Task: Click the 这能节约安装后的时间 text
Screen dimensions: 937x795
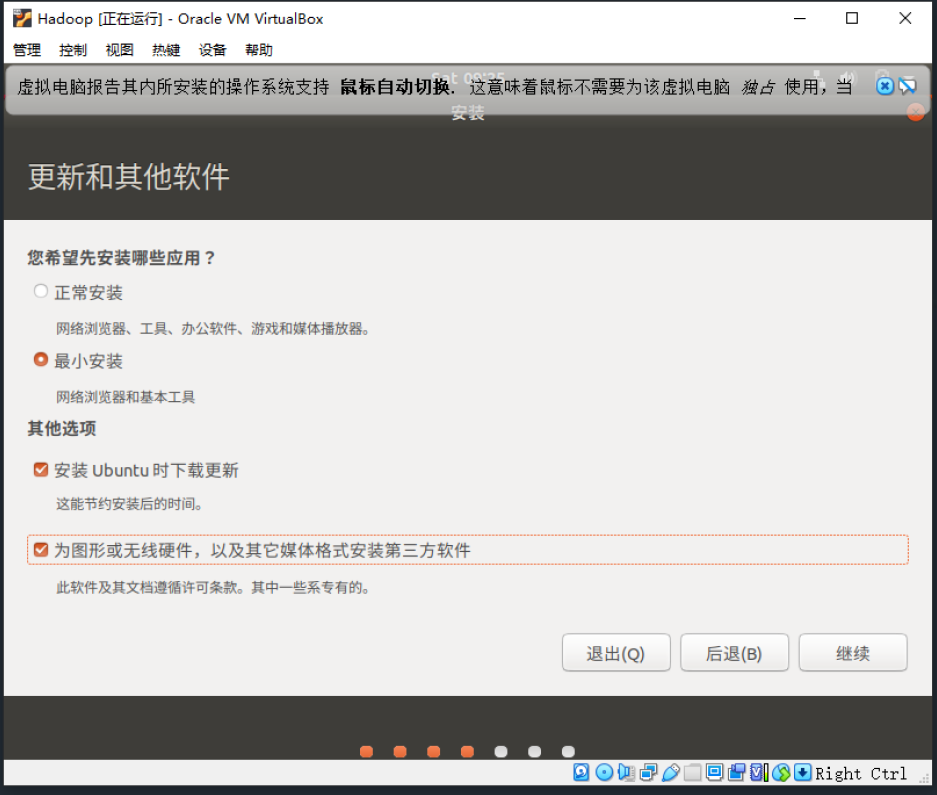Action: point(129,504)
